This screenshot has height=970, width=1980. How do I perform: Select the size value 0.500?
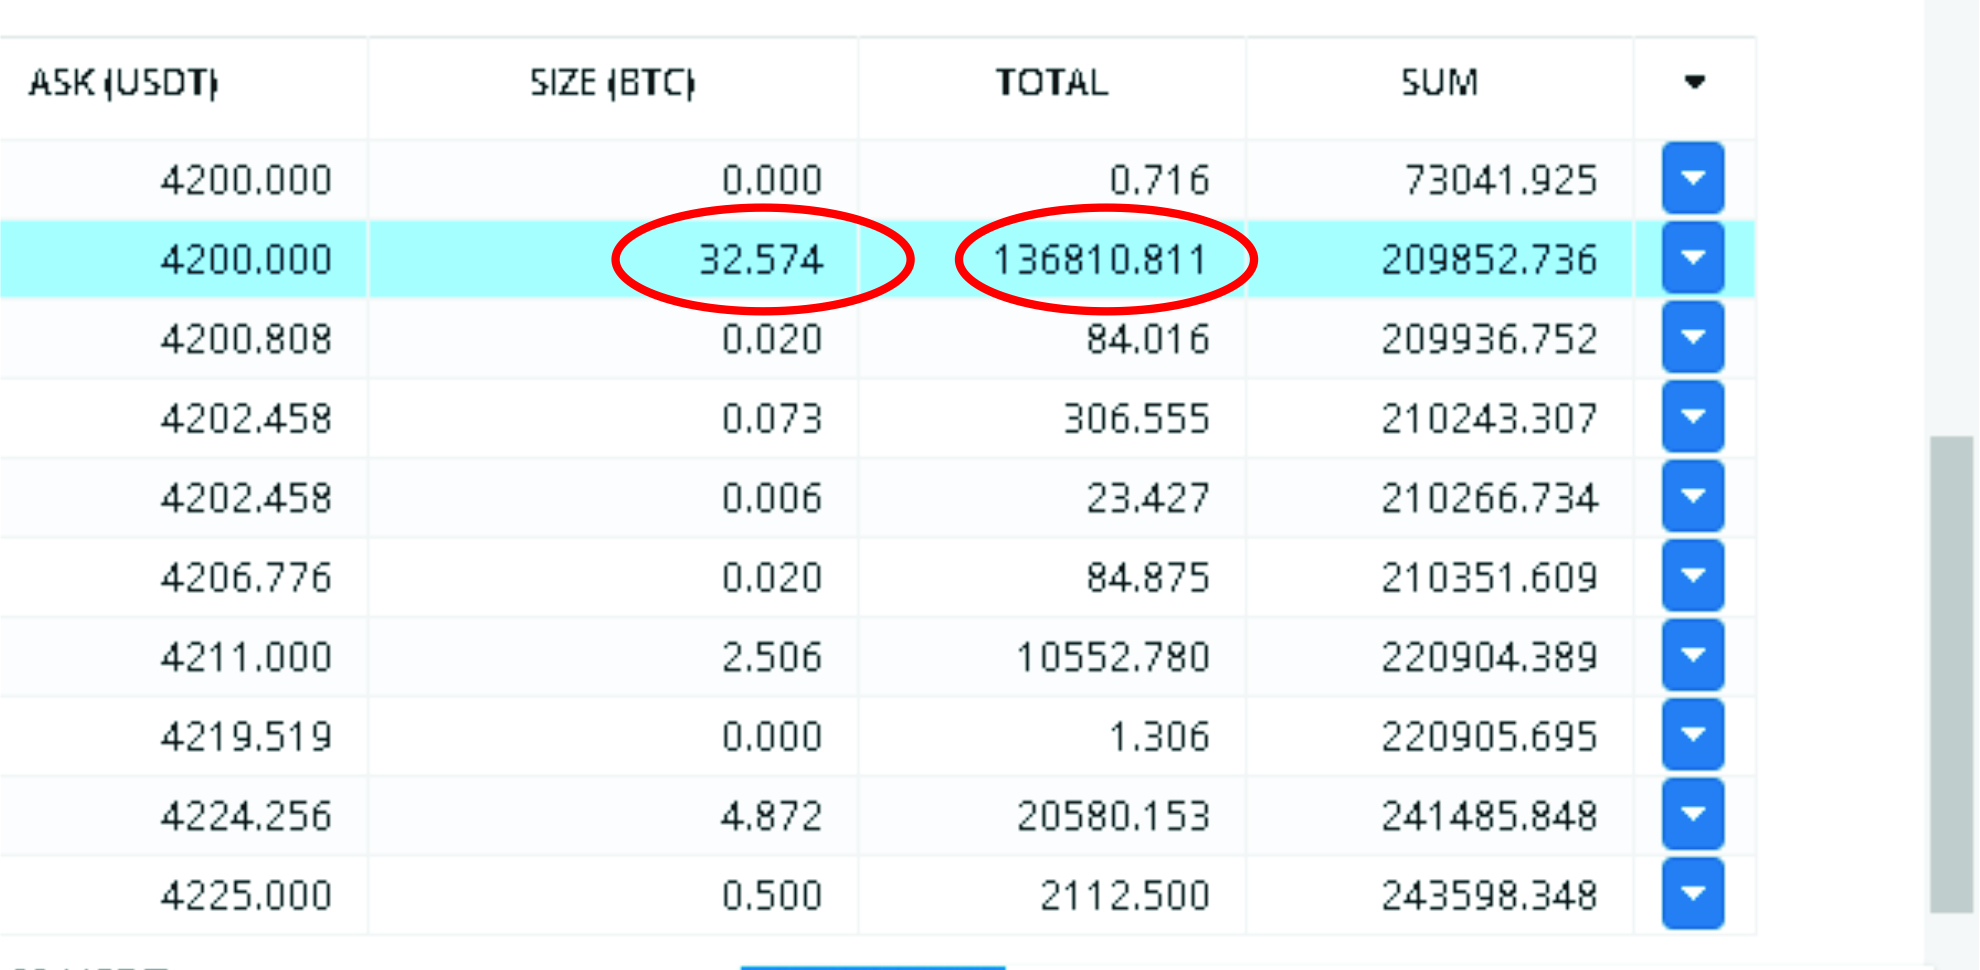(772, 895)
